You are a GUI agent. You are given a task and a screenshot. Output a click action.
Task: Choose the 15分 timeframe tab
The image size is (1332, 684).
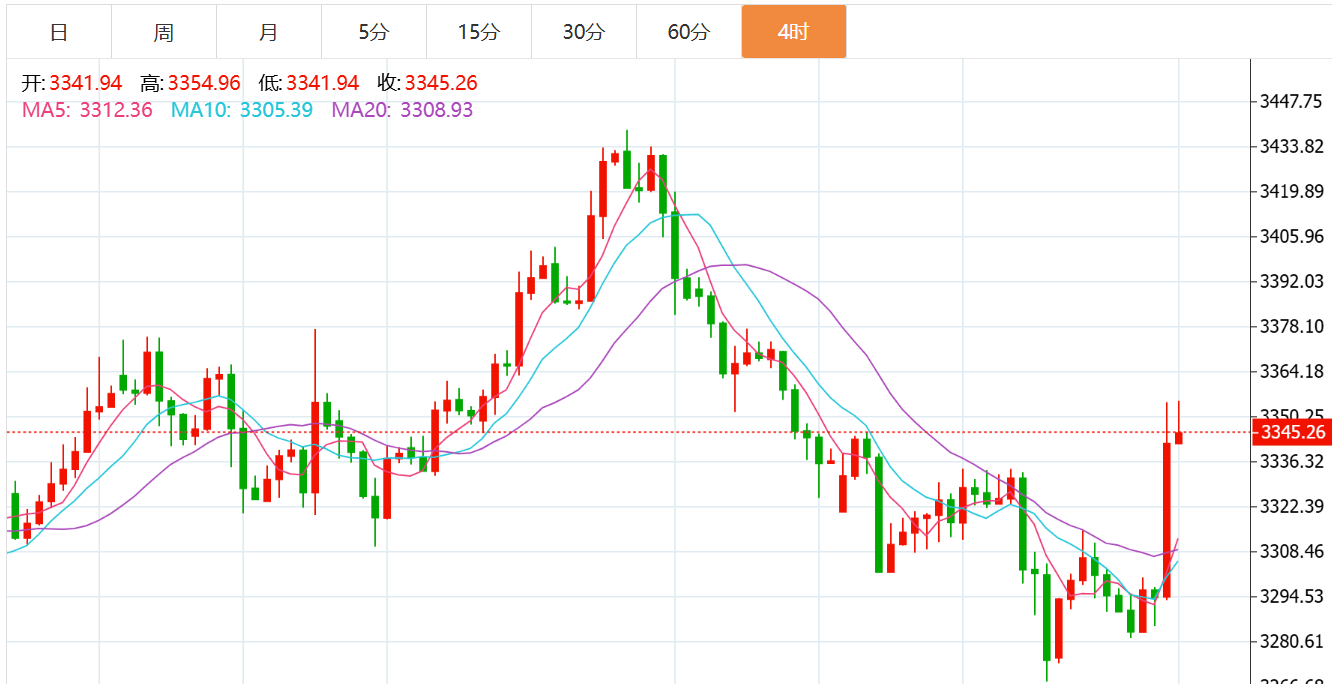[x=479, y=32]
